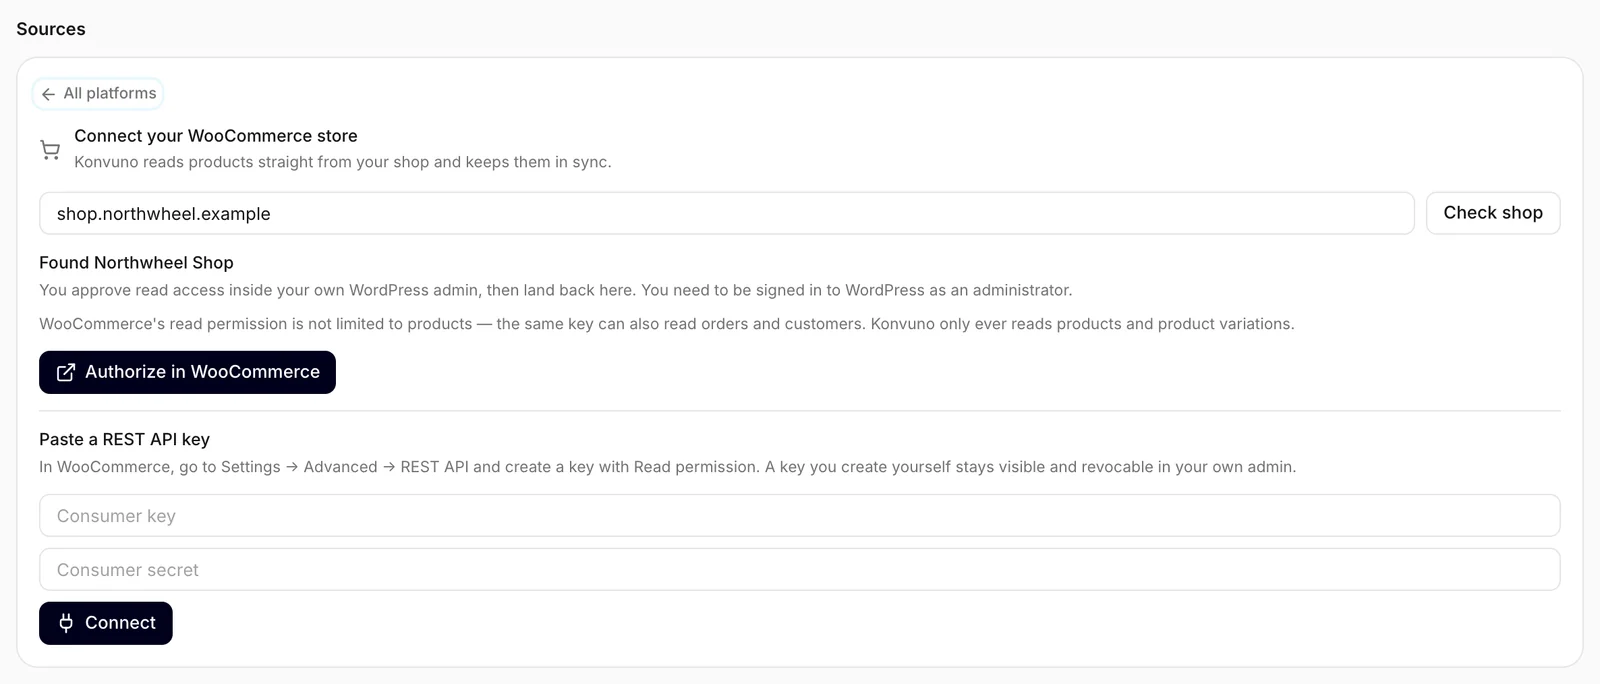Go back to All platforms

click(x=98, y=93)
